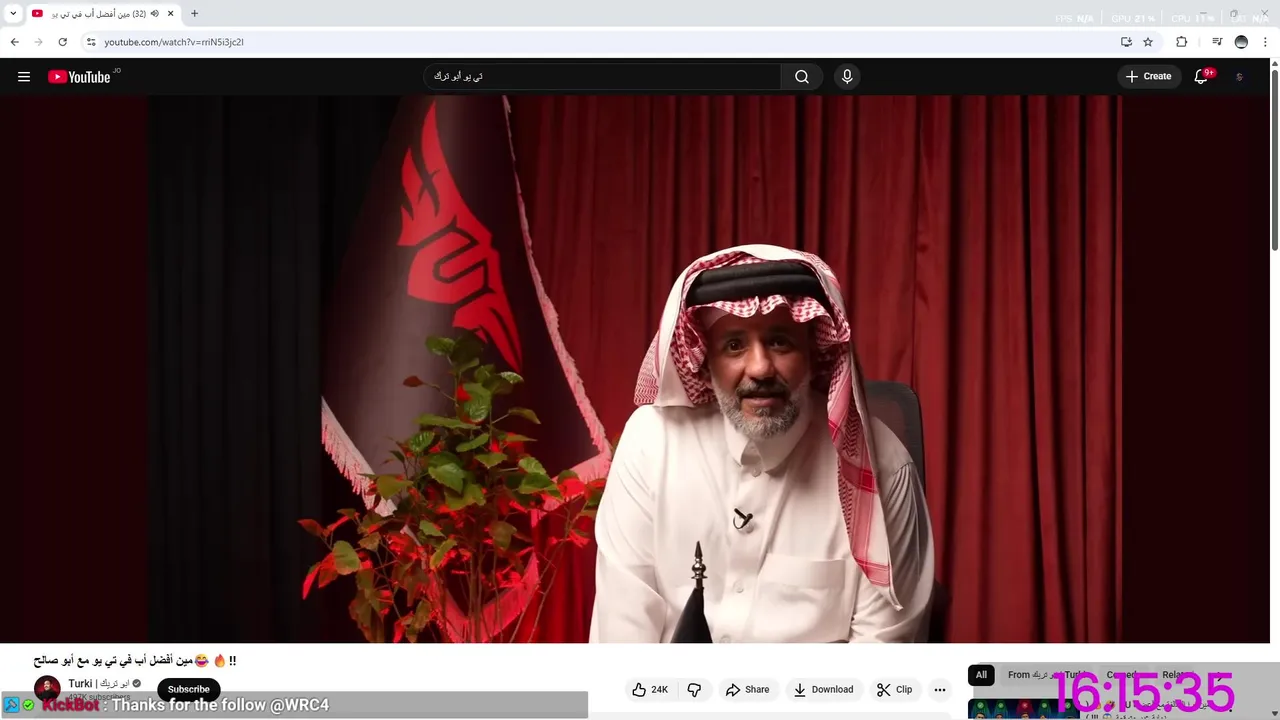Share the video
Screen dimensions: 1280x720
click(748, 690)
